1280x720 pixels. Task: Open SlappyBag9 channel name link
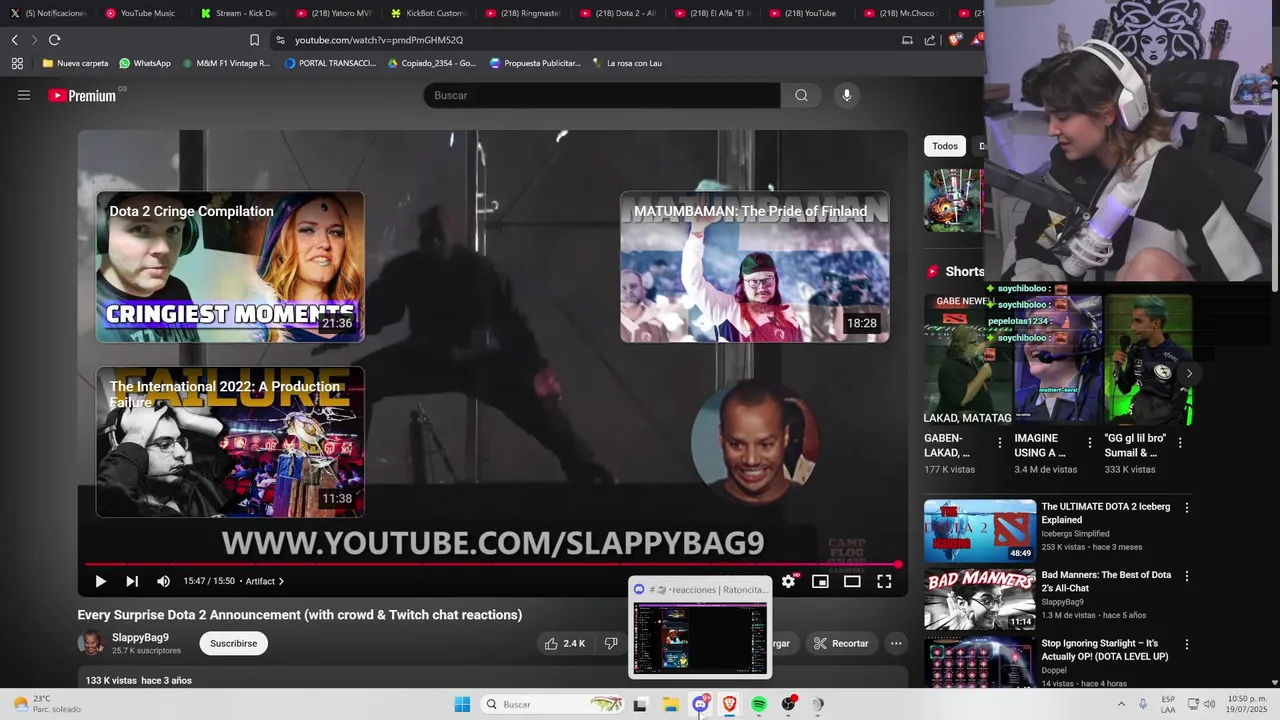(x=140, y=637)
